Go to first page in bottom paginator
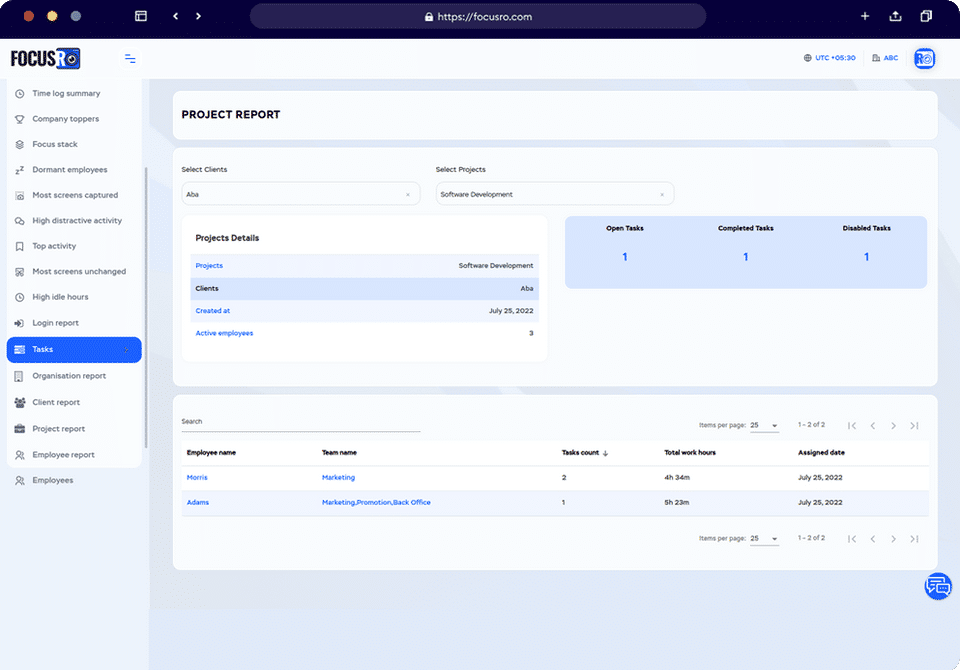This screenshot has width=960, height=670. pos(852,539)
